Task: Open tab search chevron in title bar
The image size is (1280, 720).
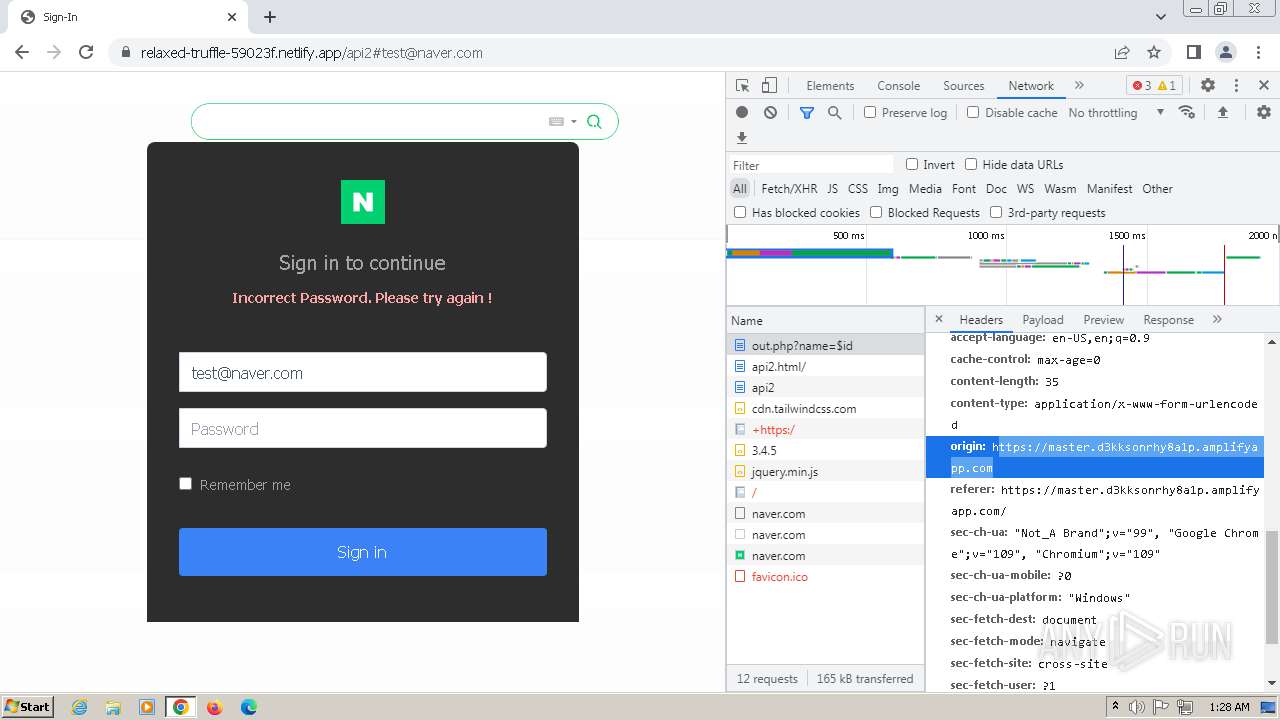Action: coord(1161,17)
